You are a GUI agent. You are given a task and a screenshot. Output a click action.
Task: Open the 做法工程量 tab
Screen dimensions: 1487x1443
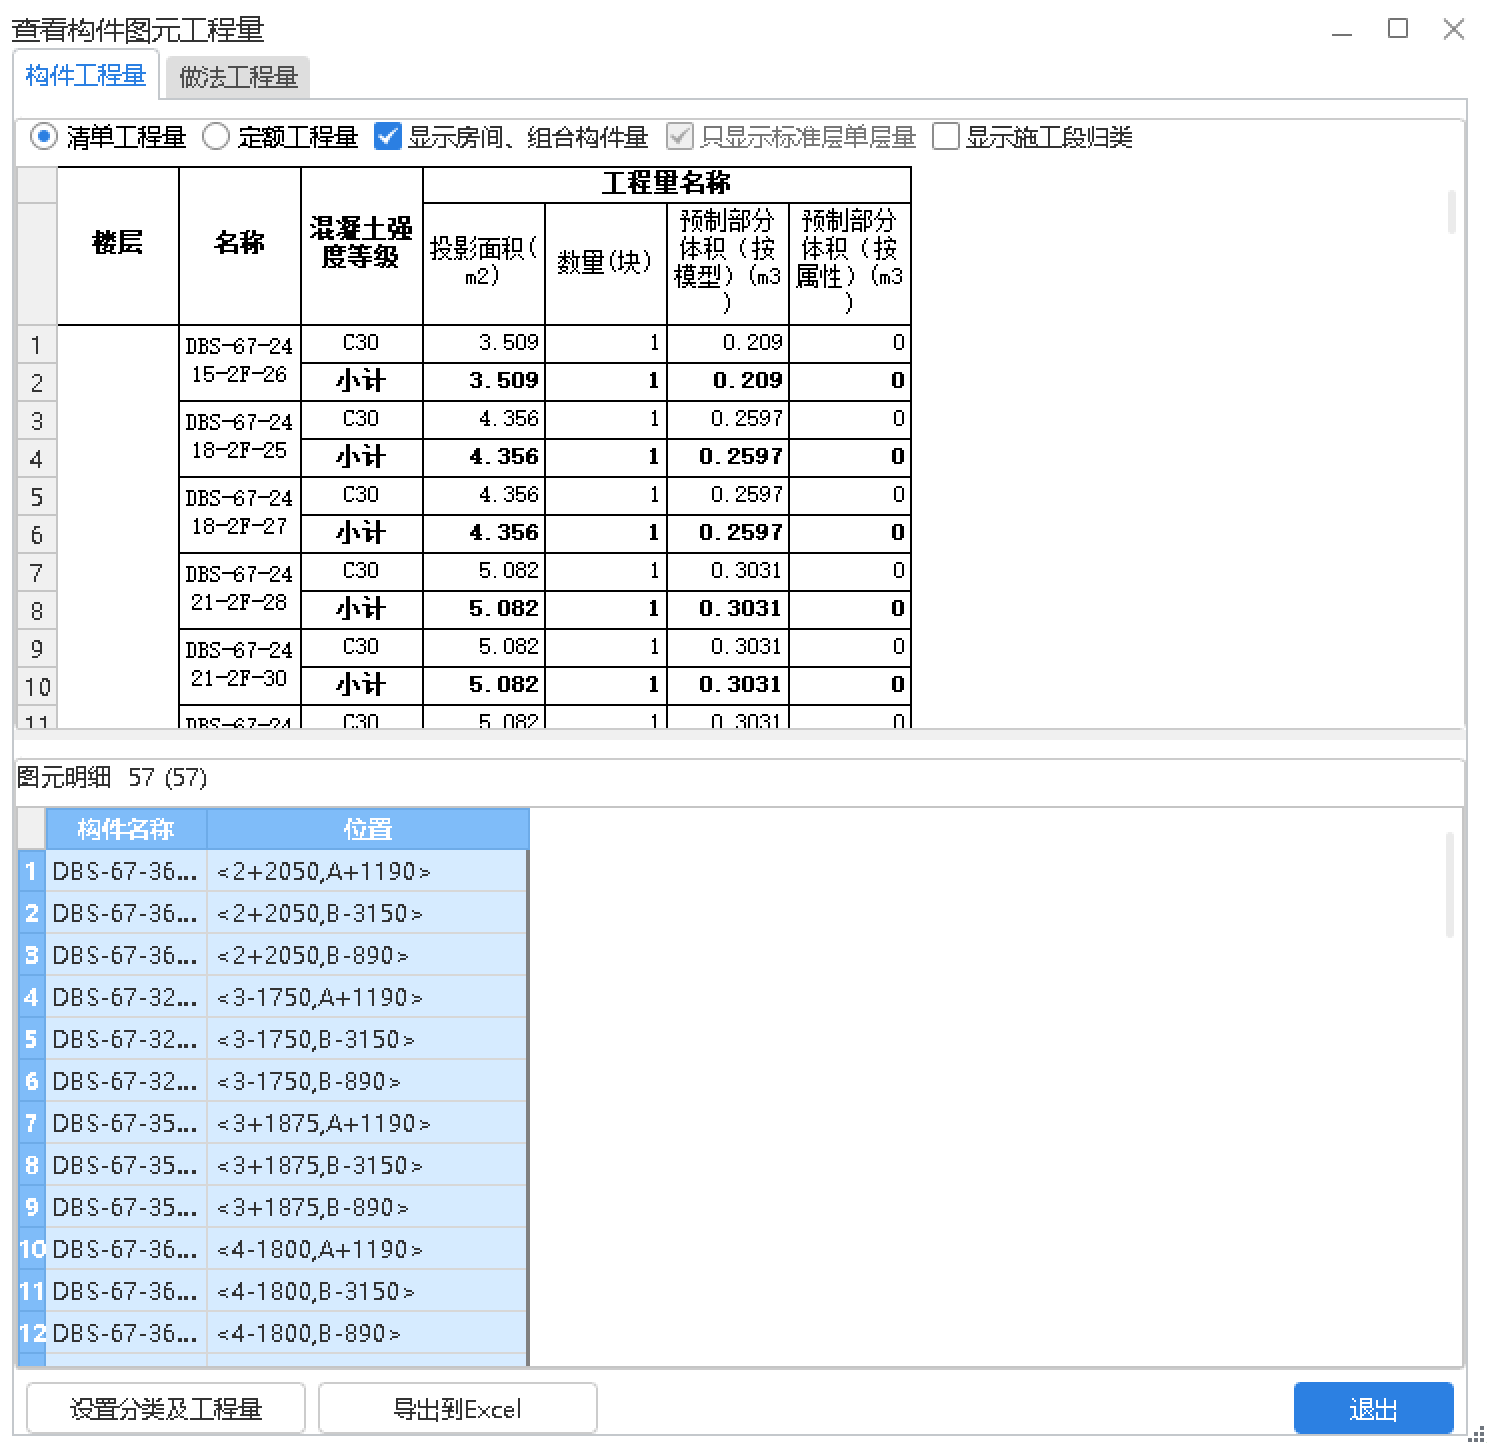click(238, 78)
